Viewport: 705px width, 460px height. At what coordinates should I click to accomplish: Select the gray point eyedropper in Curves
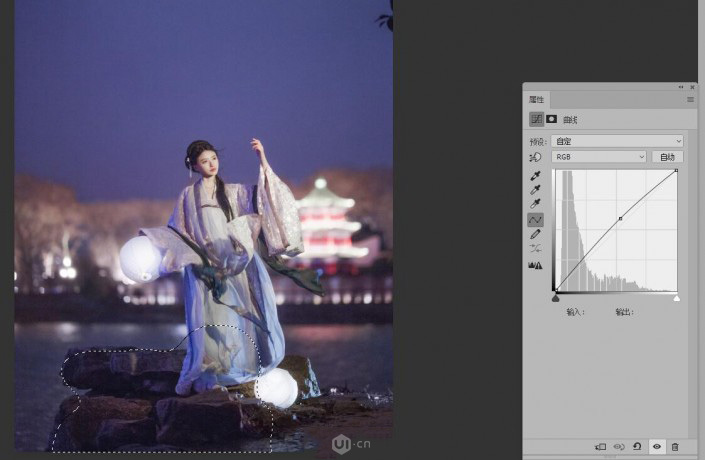536,189
